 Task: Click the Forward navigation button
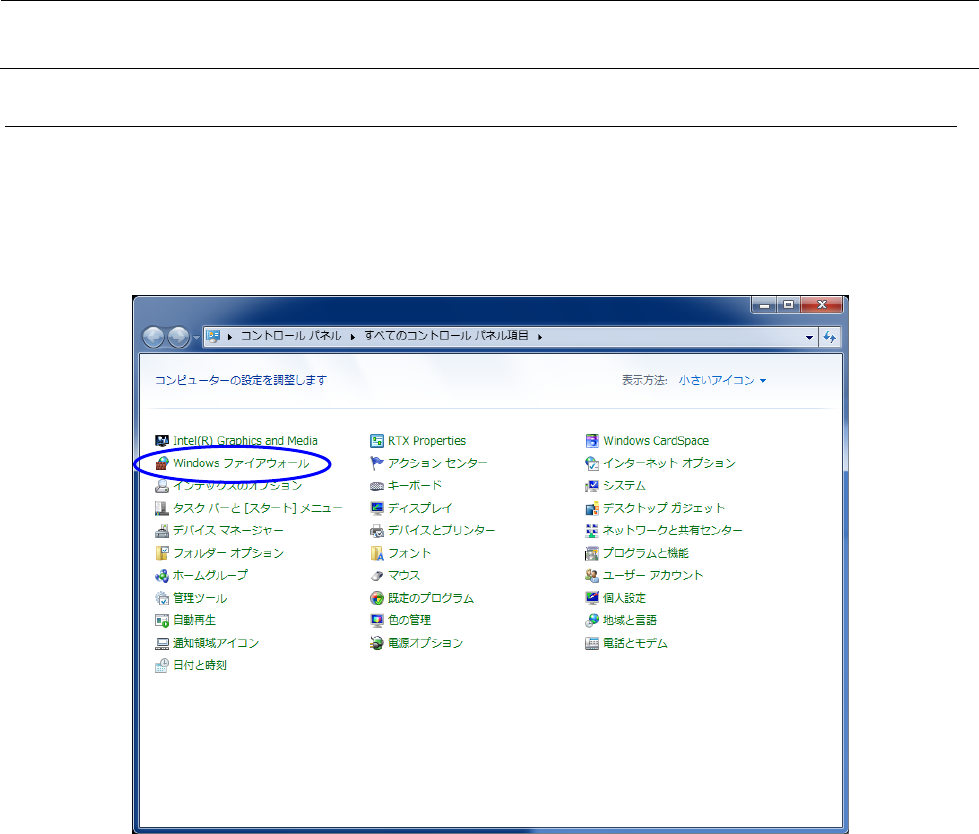coord(179,337)
